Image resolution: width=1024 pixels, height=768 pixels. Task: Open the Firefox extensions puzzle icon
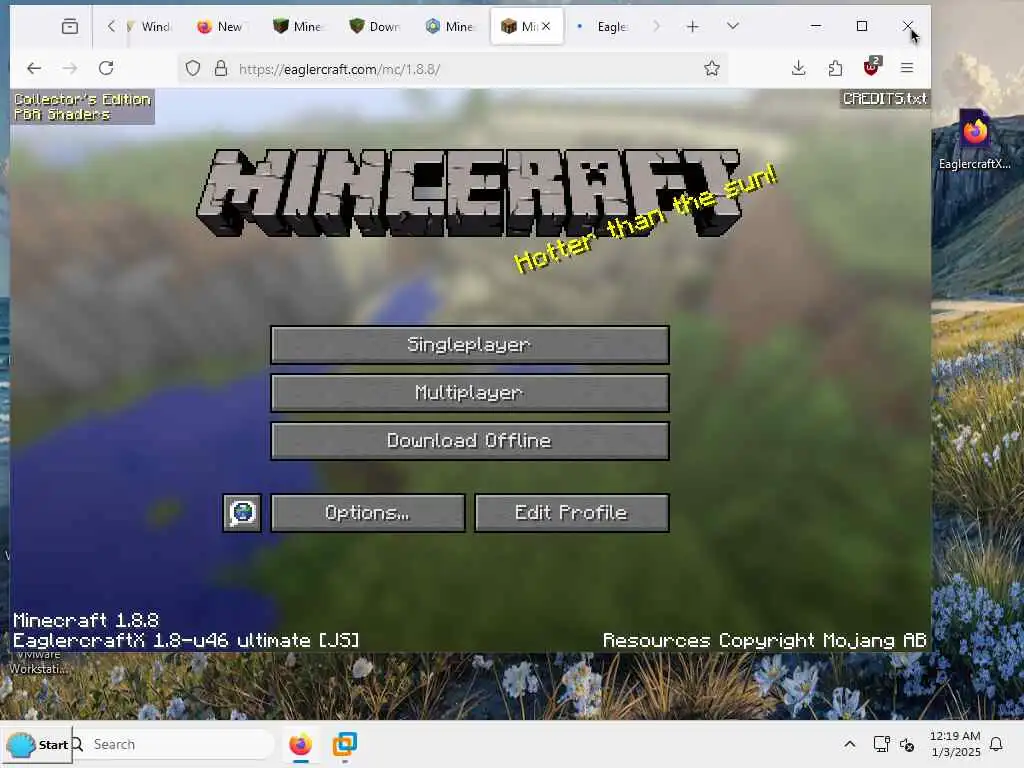click(835, 68)
